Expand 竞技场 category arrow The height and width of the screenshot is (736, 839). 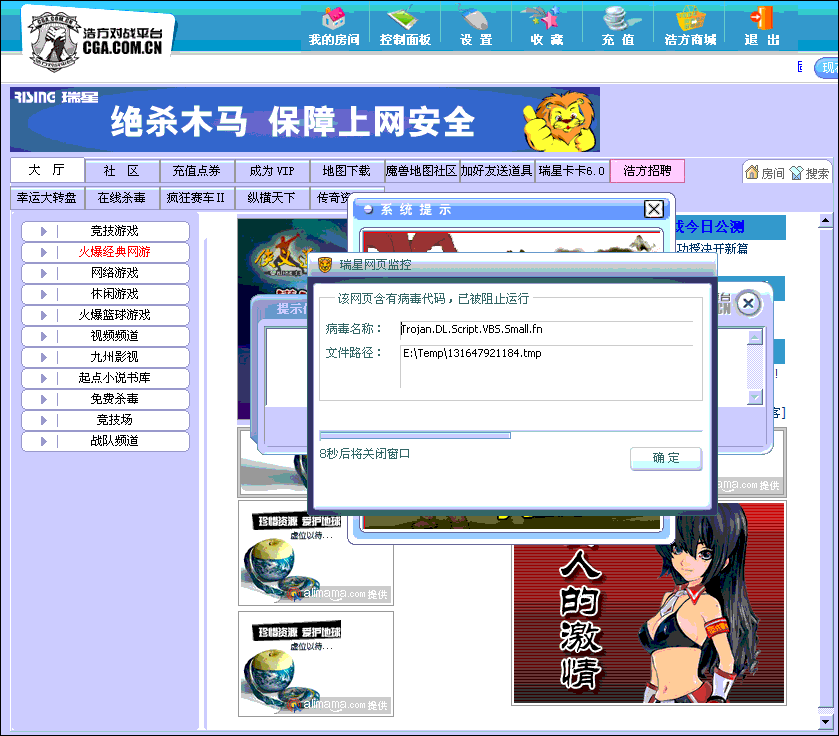[43, 420]
